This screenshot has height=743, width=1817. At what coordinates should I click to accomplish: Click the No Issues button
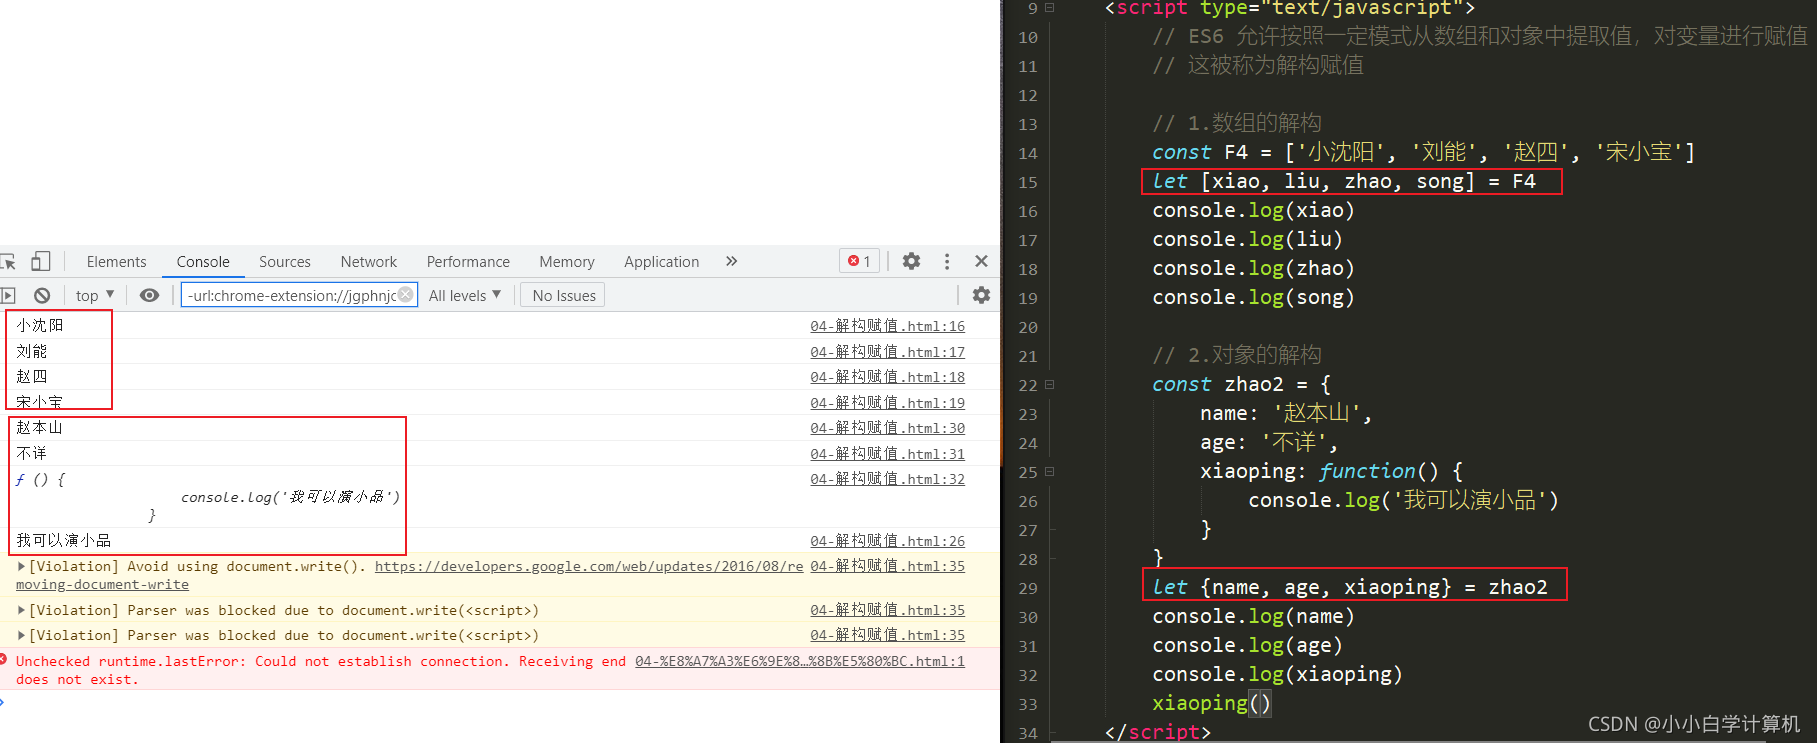564,295
